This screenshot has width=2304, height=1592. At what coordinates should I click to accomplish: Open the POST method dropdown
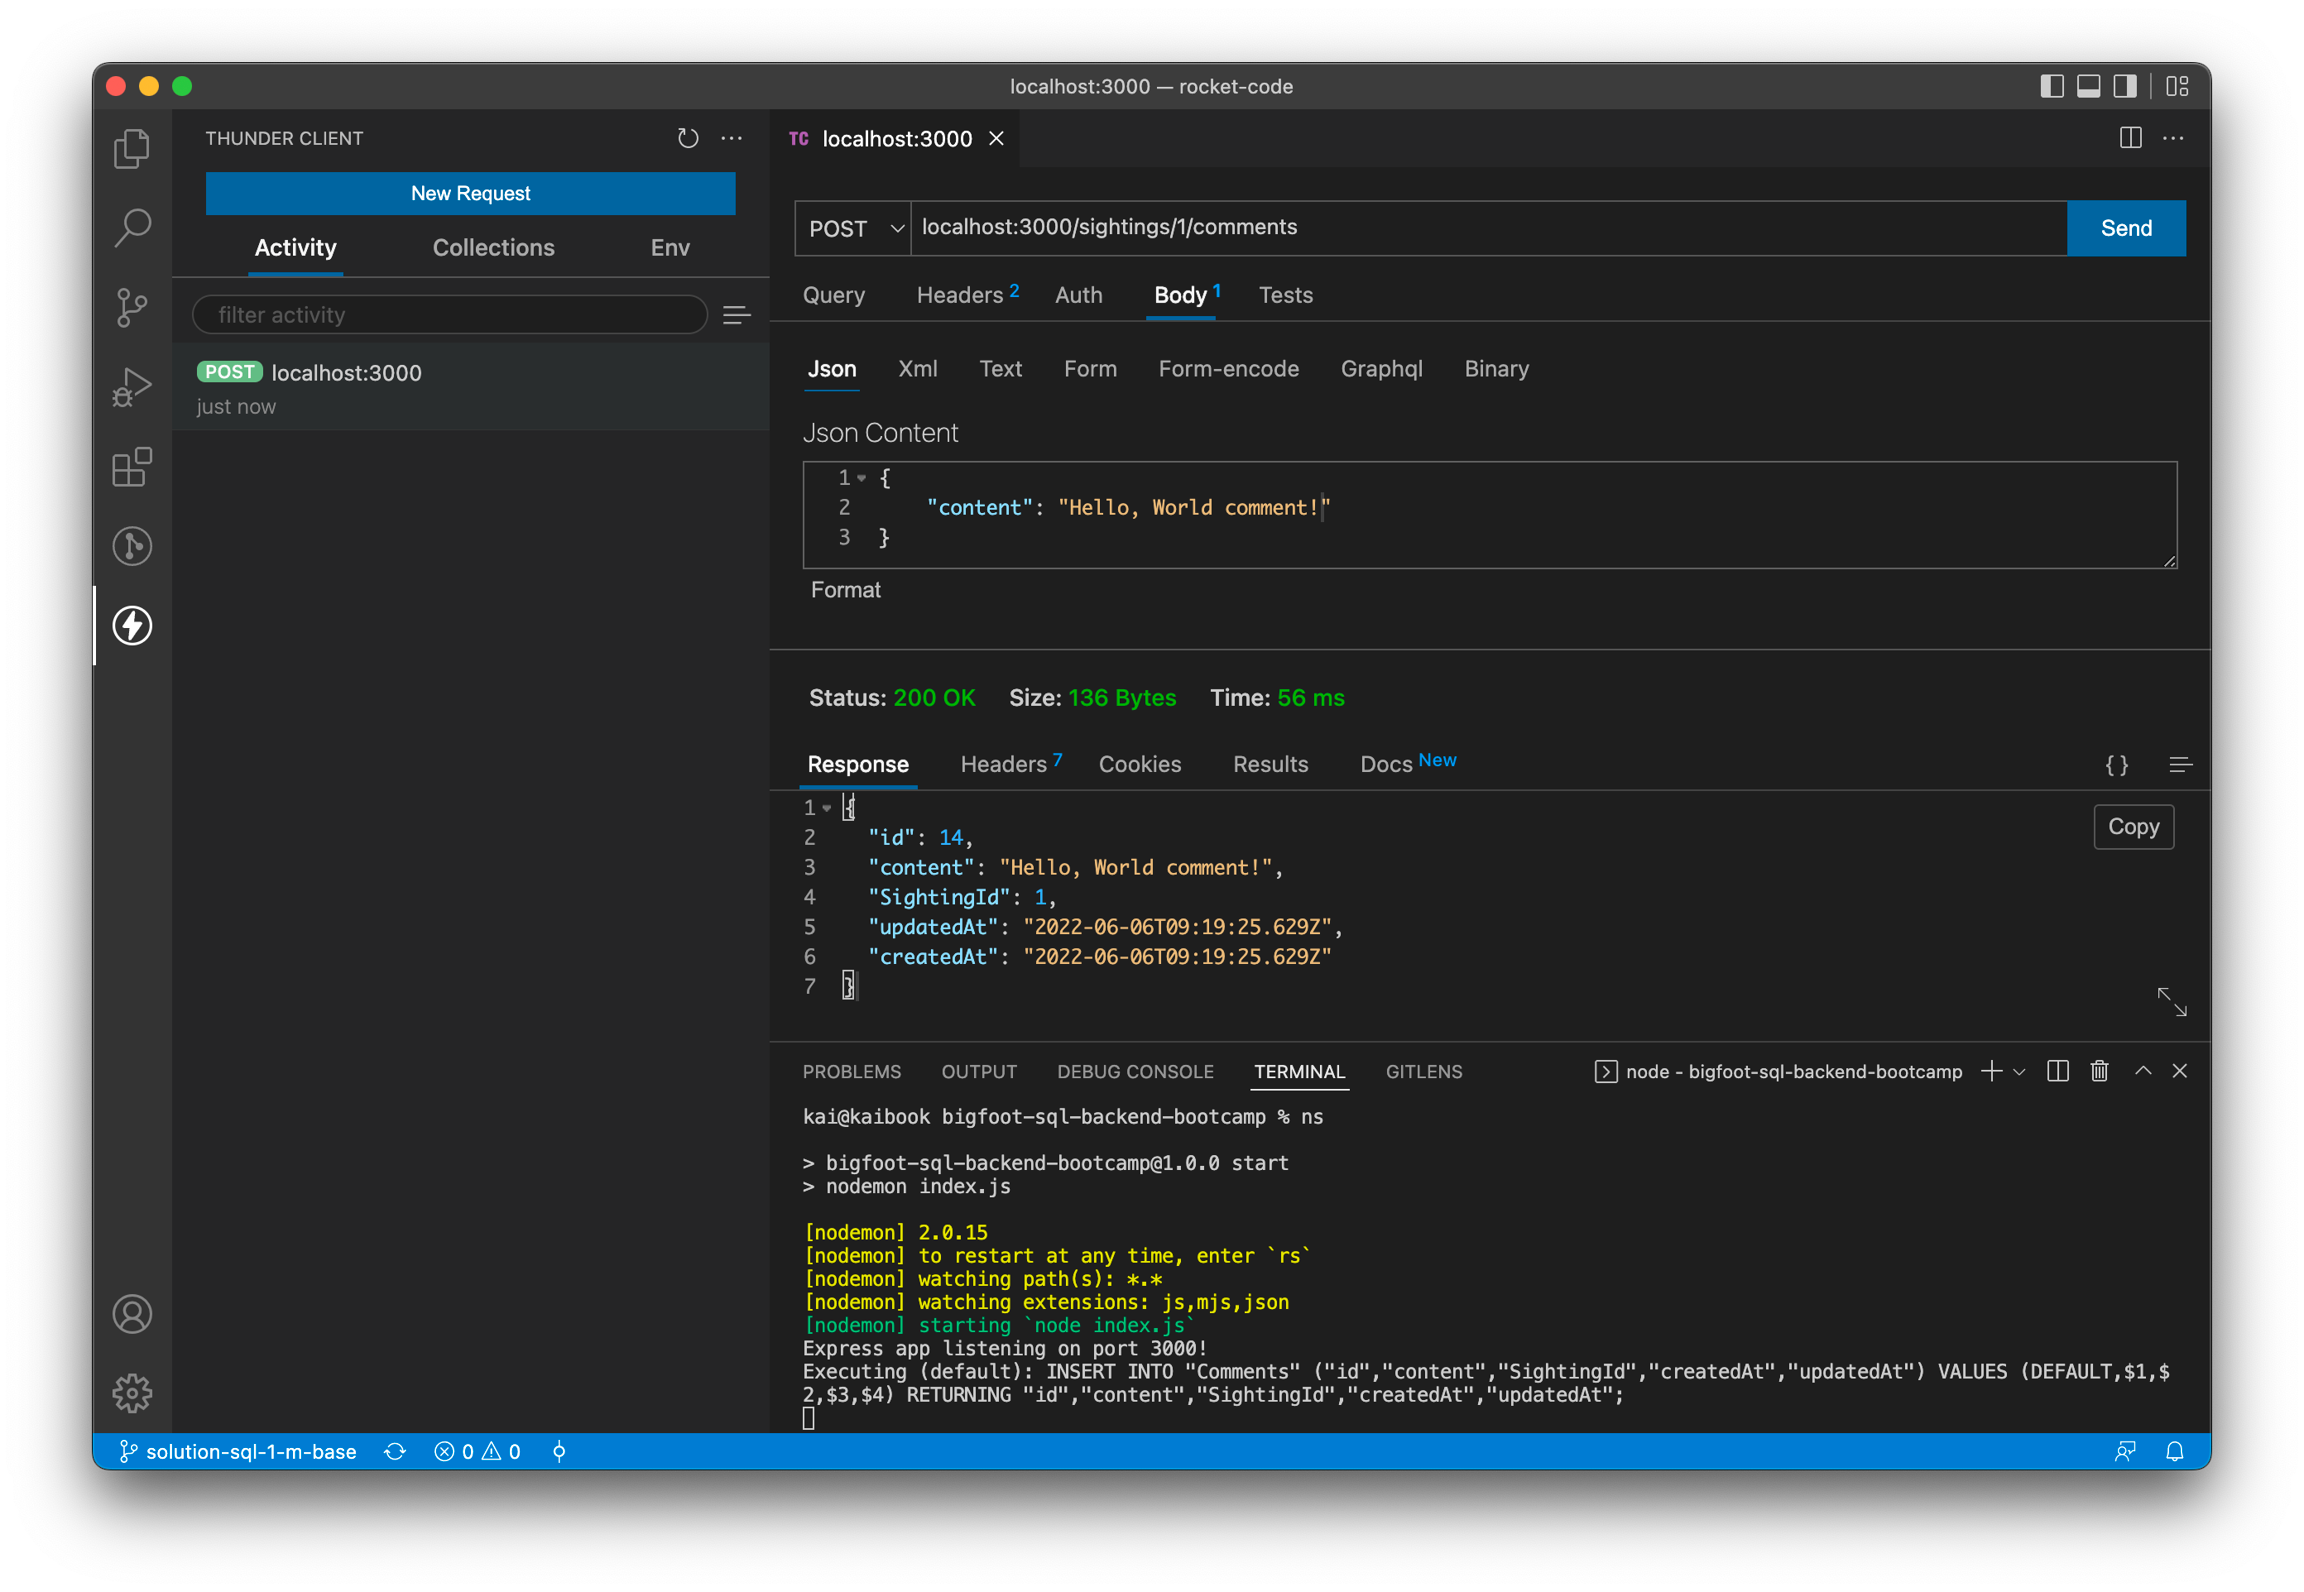(854, 228)
